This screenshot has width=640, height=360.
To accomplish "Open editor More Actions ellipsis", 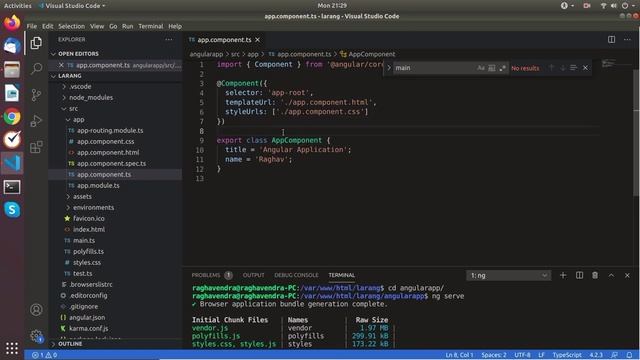I will (627, 40).
